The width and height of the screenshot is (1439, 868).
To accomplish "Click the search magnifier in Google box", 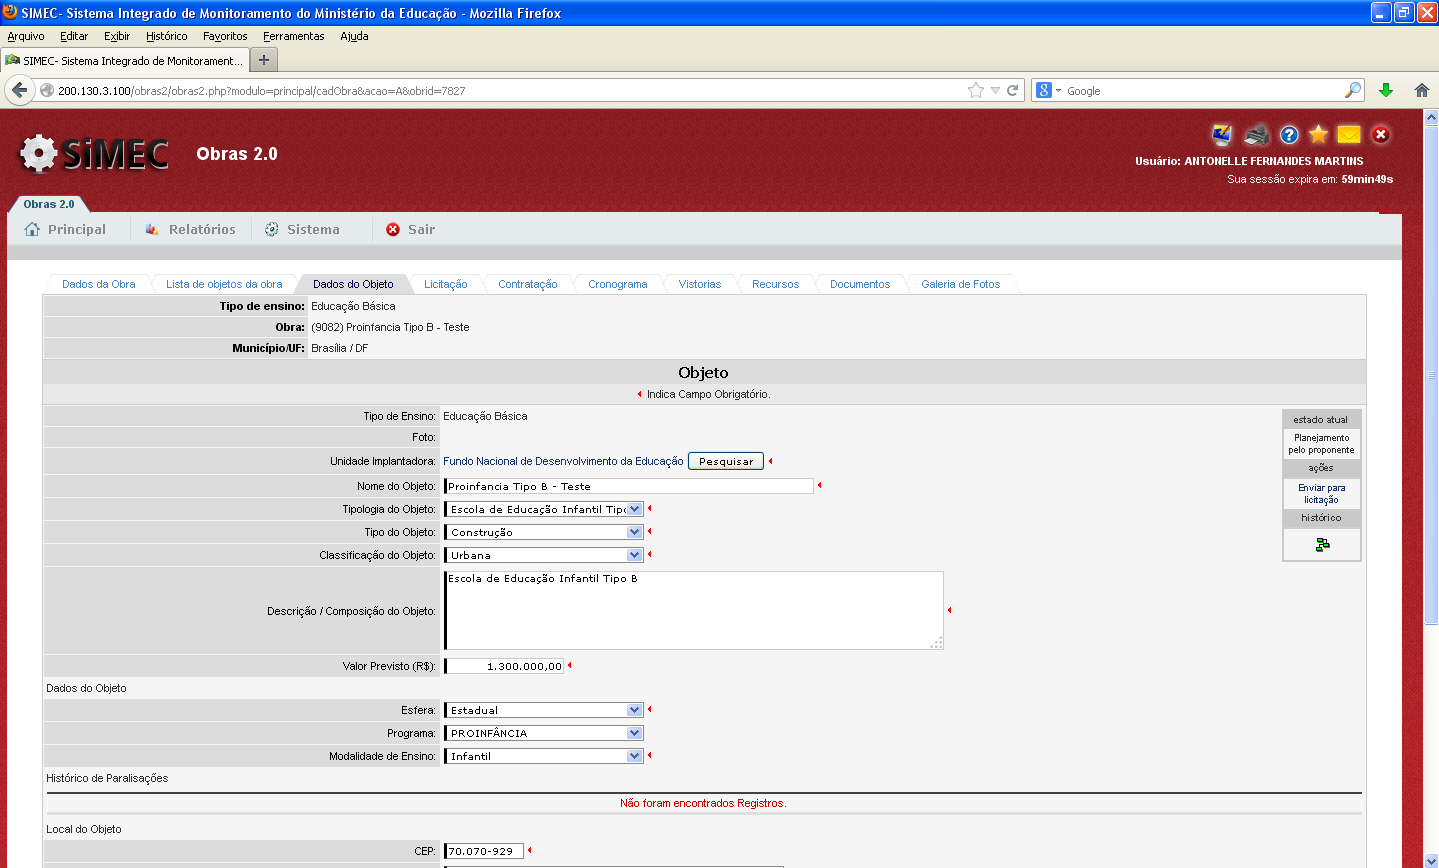I will [1353, 90].
